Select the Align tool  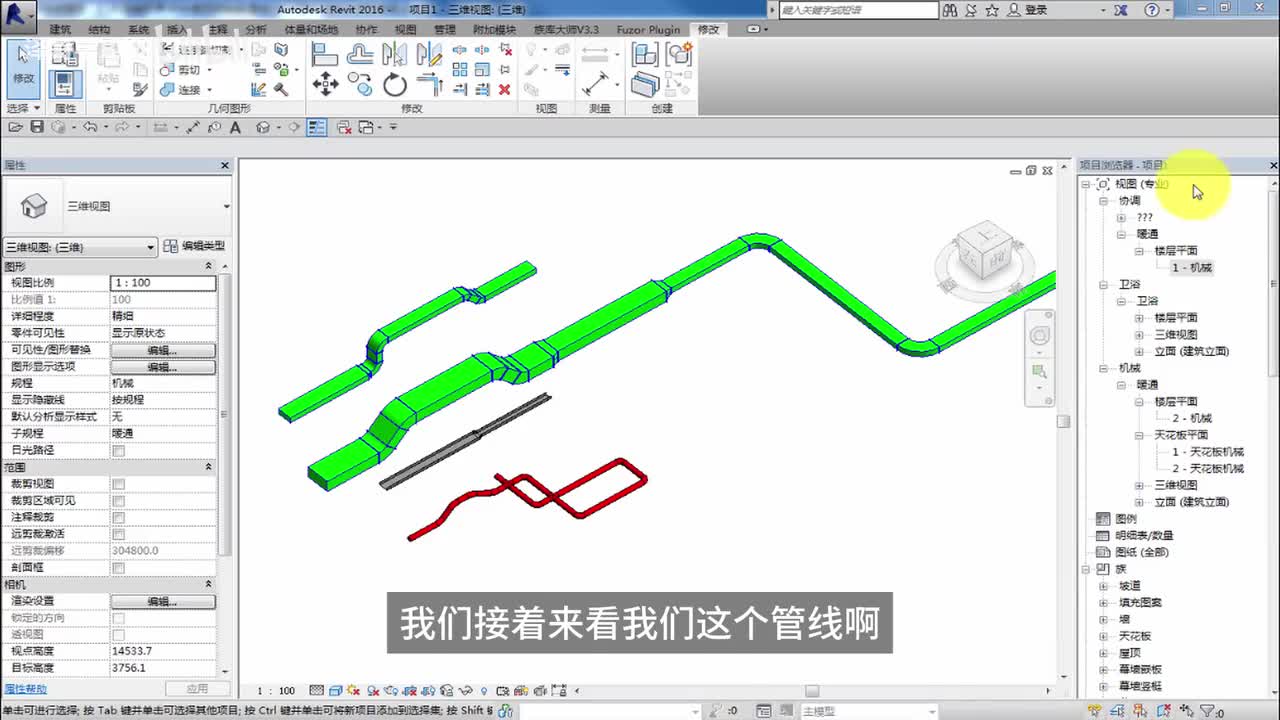click(x=325, y=54)
